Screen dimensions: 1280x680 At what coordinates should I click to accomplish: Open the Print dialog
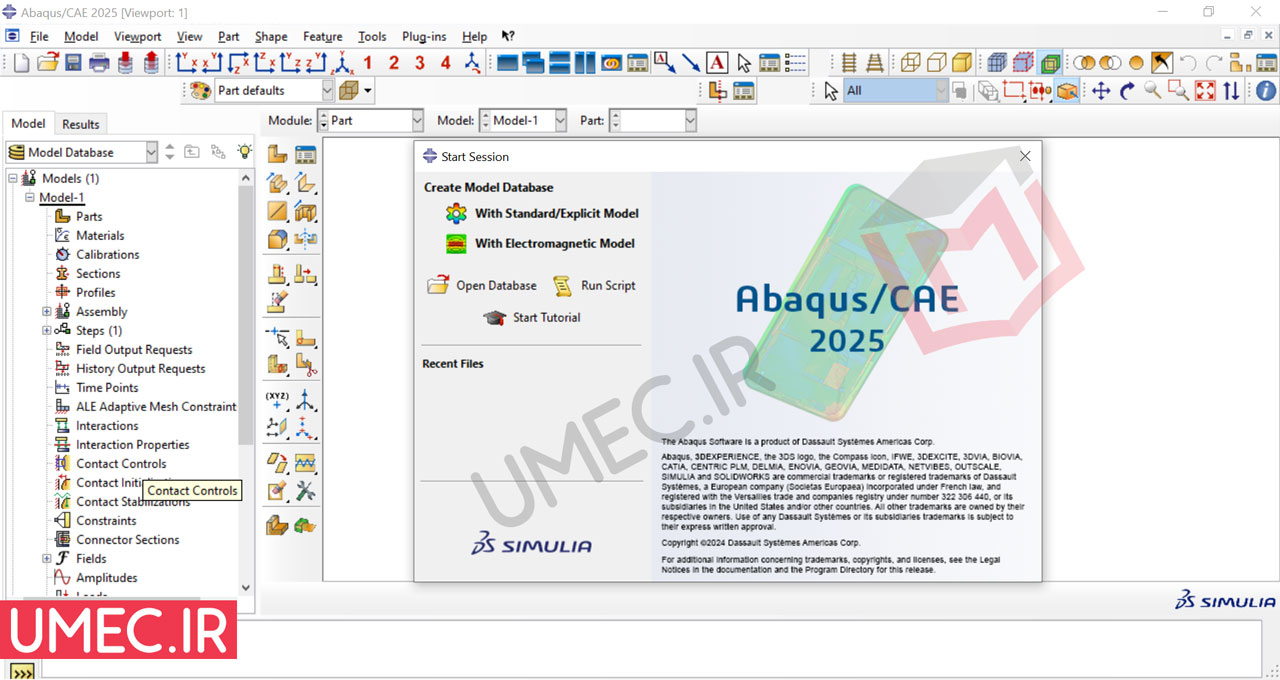(x=98, y=62)
